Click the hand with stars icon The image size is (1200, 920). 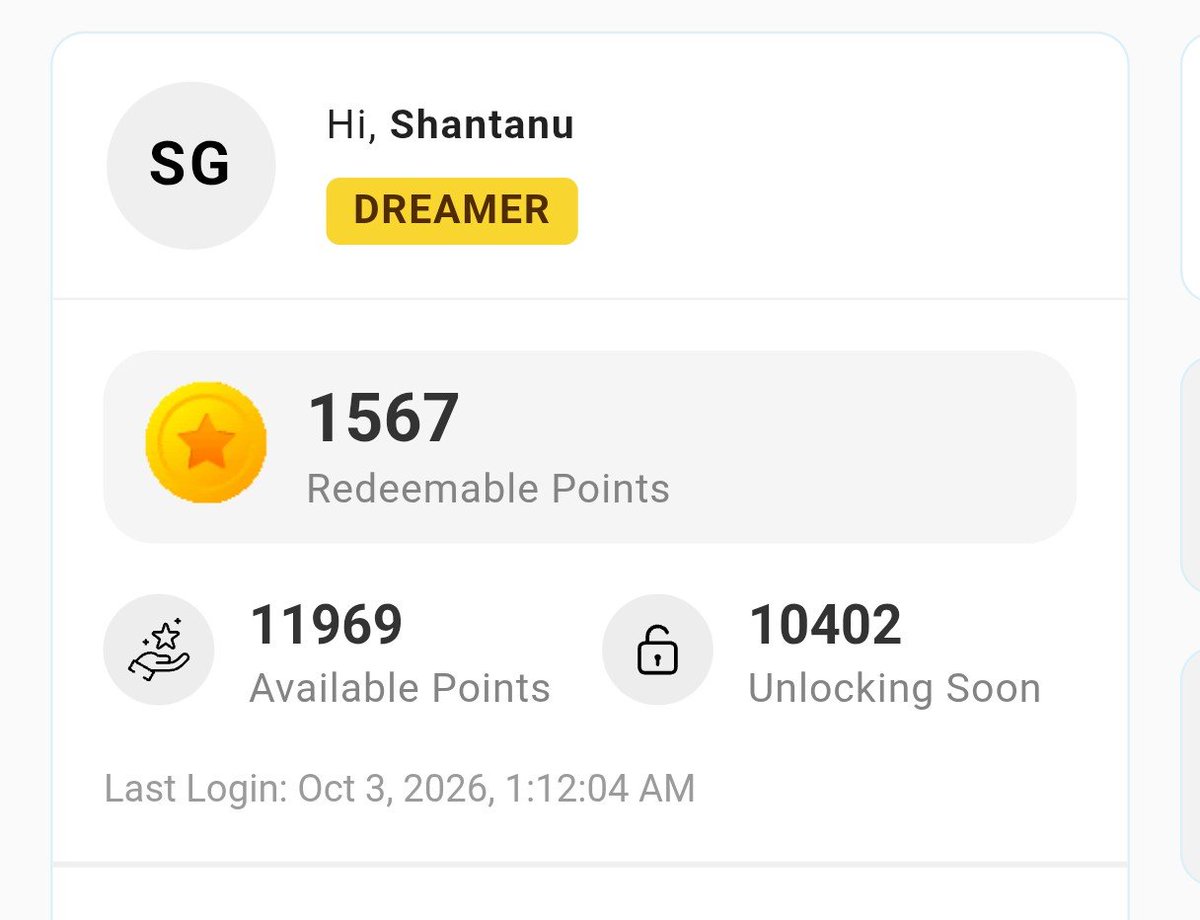pos(159,650)
